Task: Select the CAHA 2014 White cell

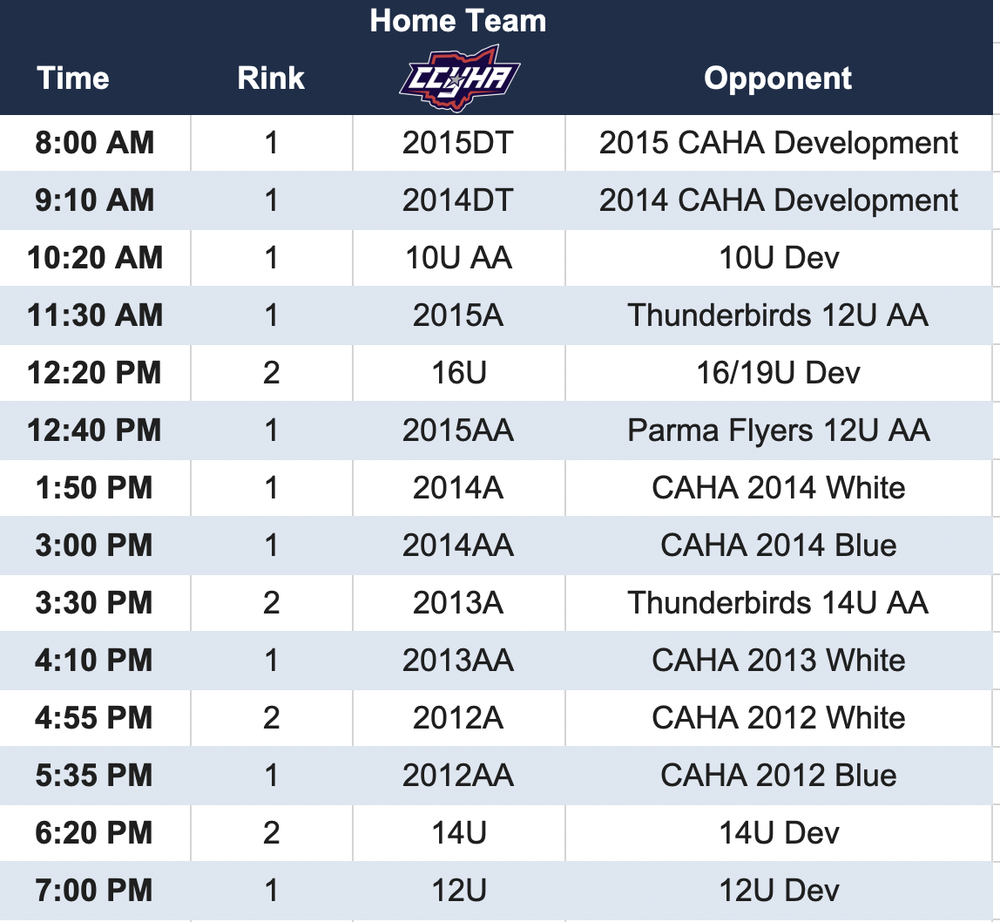Action: pos(779,488)
